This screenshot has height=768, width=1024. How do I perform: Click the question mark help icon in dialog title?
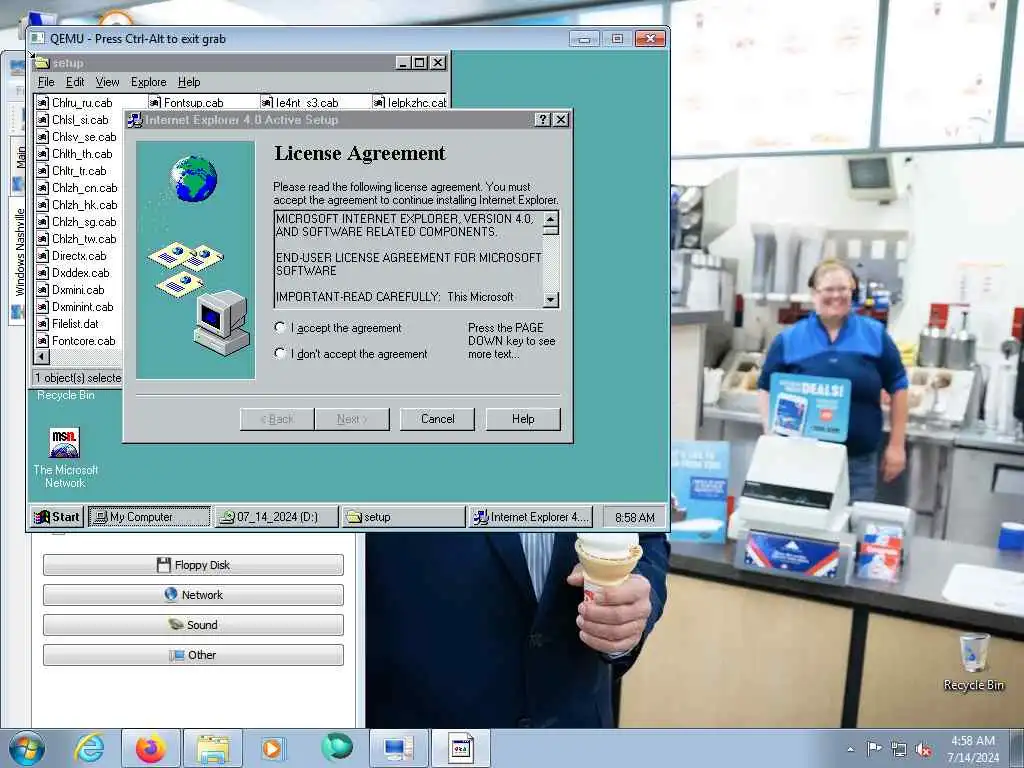[x=543, y=120]
